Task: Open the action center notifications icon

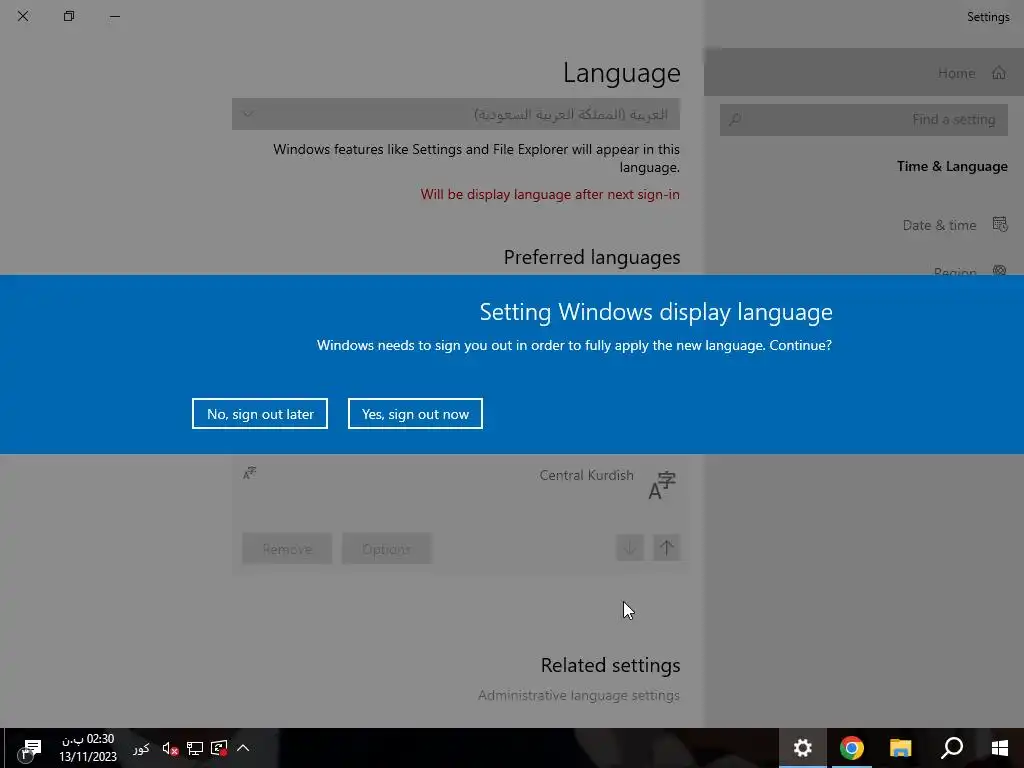Action: [29, 748]
